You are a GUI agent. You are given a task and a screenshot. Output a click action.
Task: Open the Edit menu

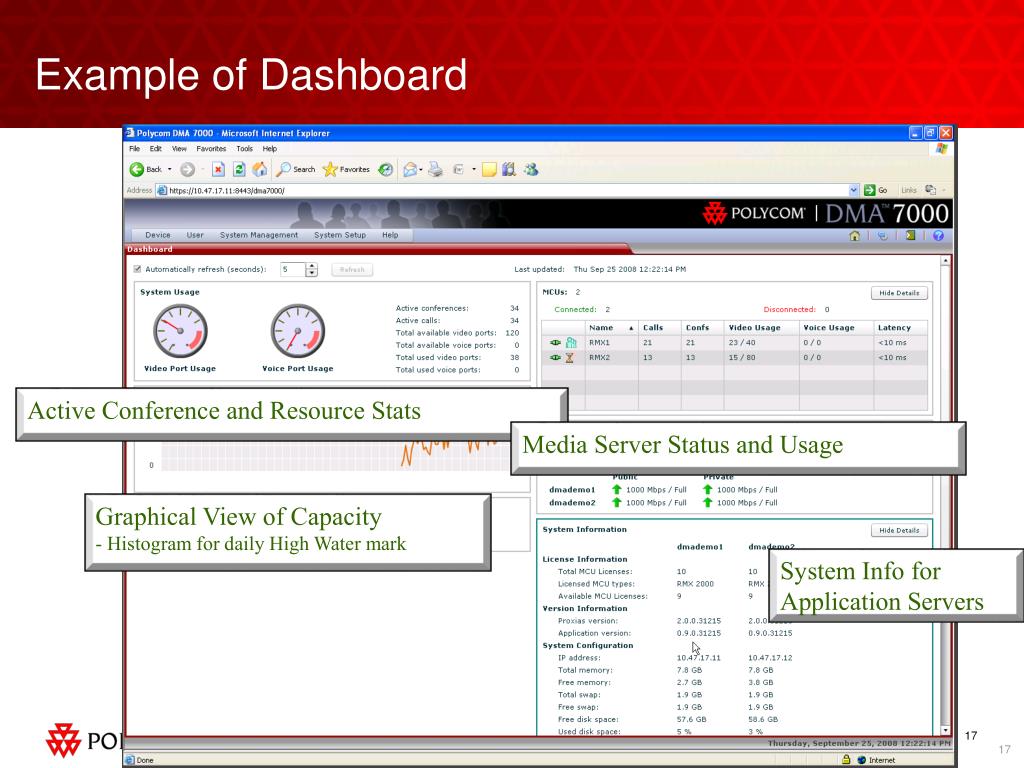[155, 149]
